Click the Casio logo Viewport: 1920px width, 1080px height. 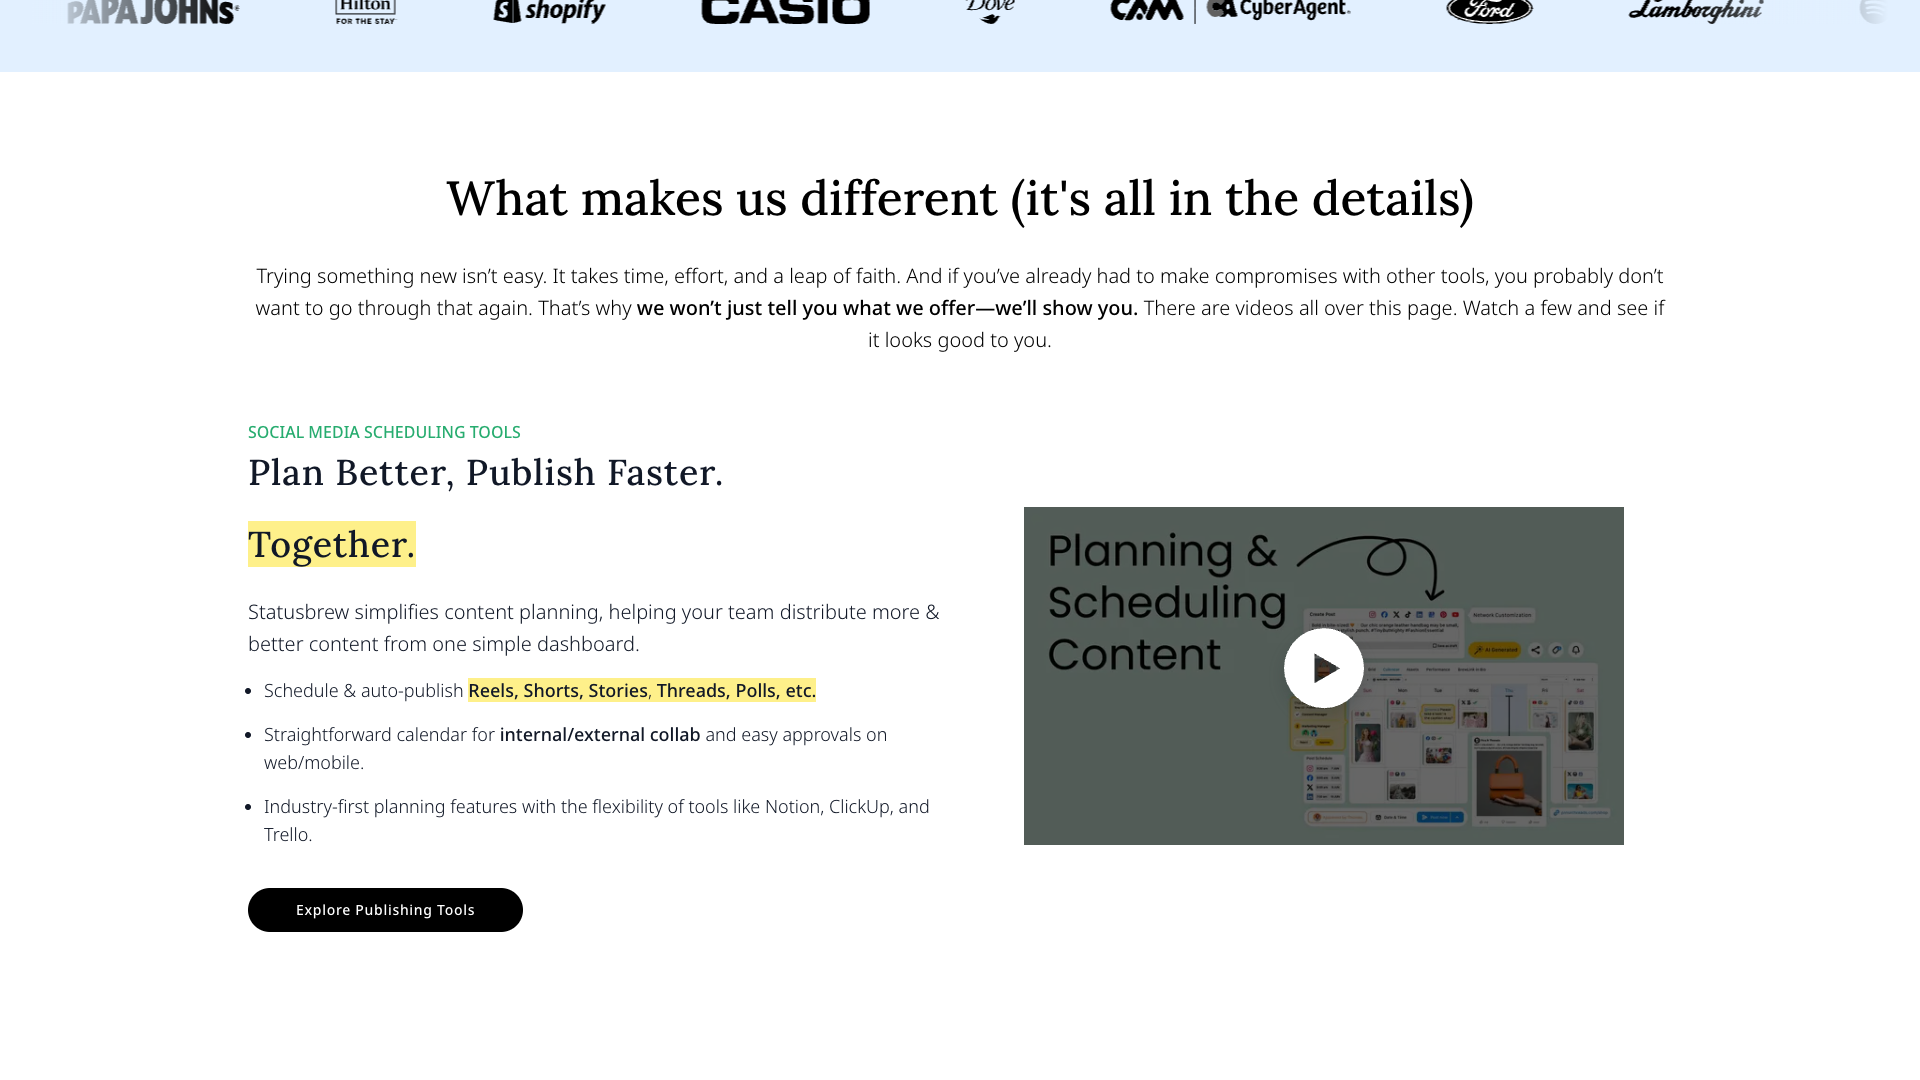[x=786, y=12]
